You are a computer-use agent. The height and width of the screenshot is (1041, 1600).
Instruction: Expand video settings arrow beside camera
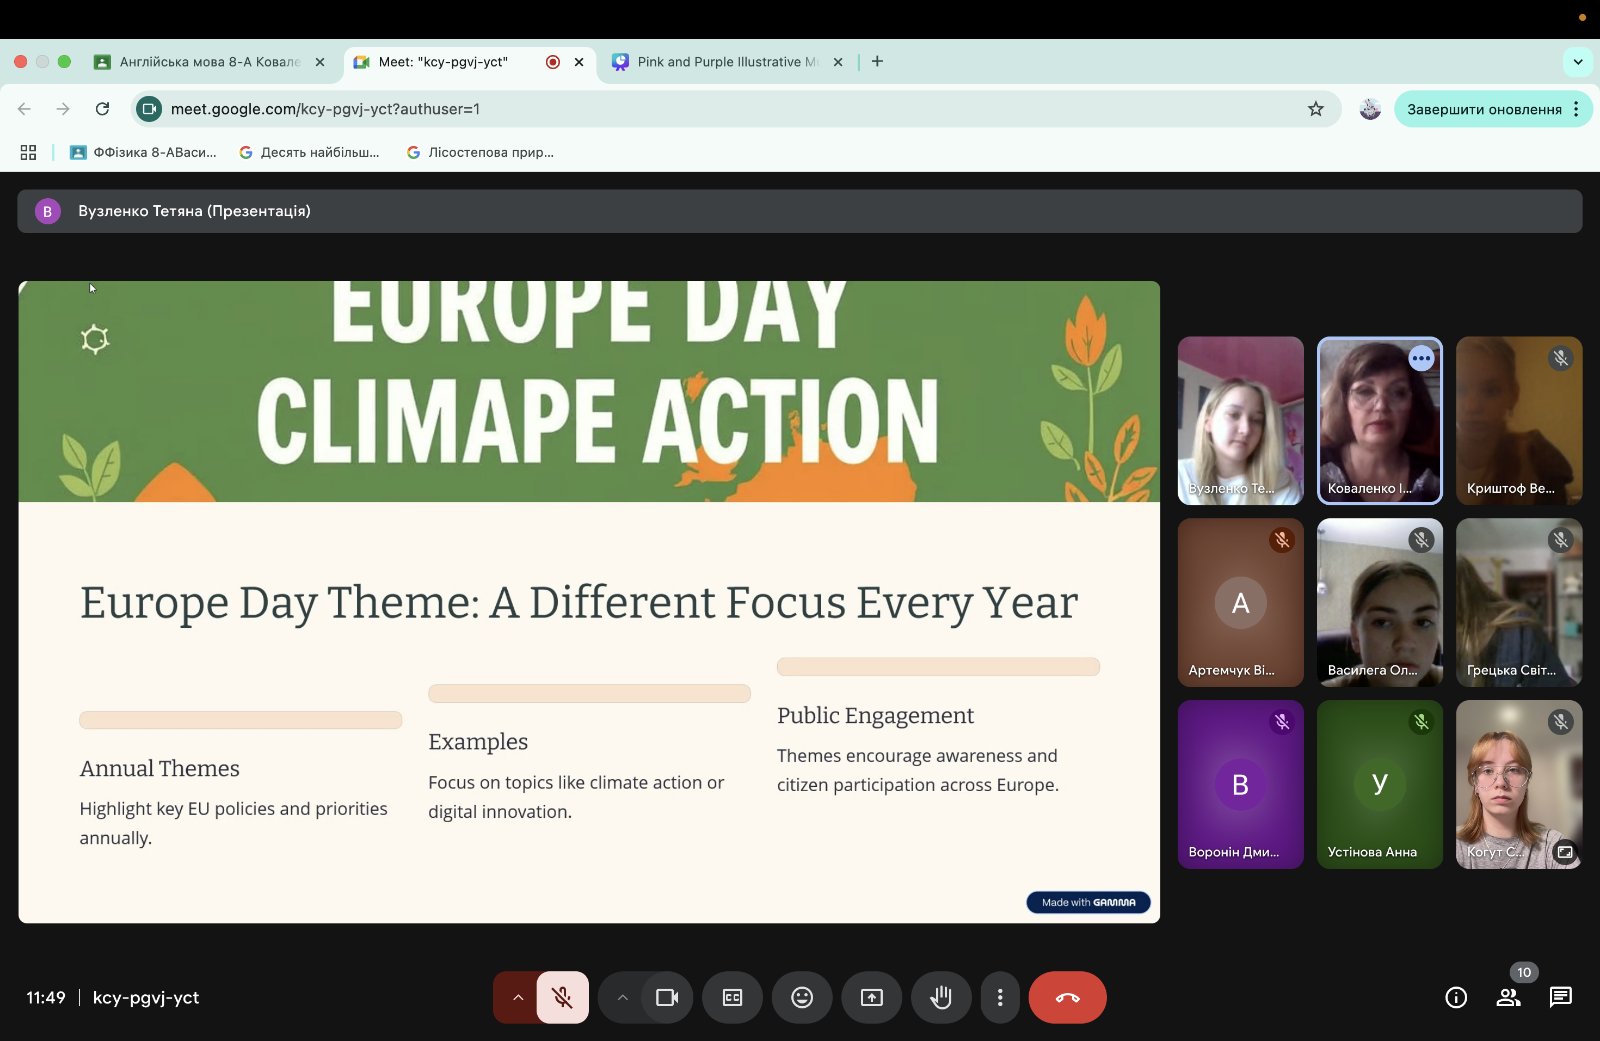pos(622,997)
